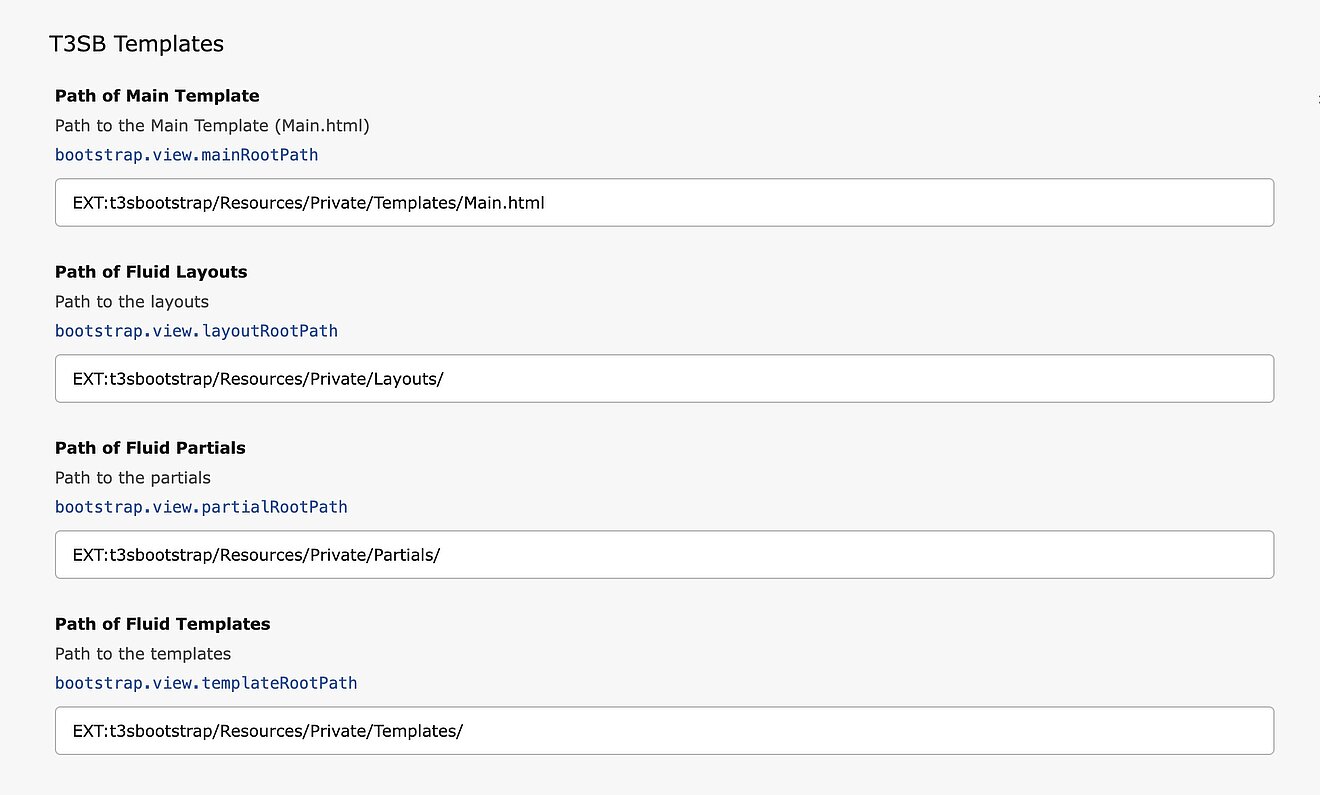Click the "Path to the Main Template (Main.html)" description
Screen dimensions: 1320x795
pos(212,126)
